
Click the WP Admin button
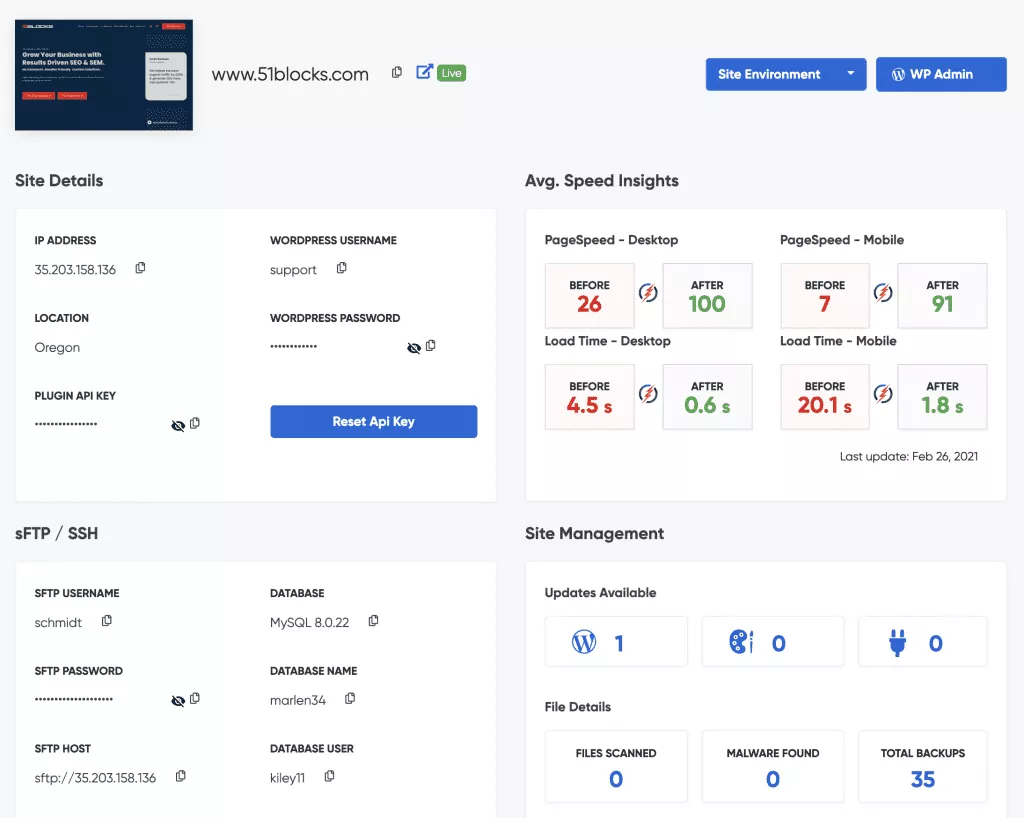940,74
